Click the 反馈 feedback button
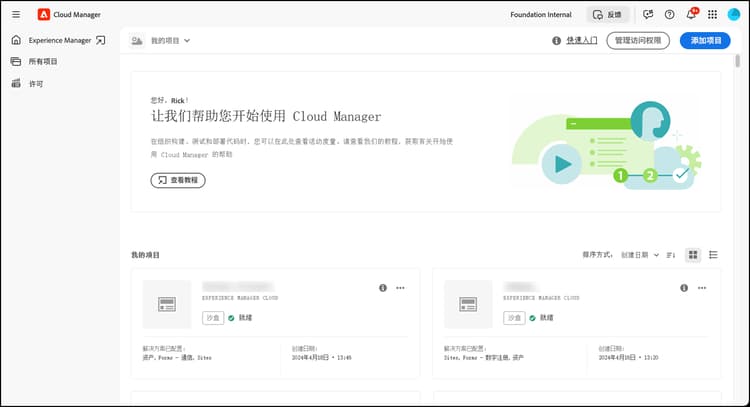 coord(607,14)
